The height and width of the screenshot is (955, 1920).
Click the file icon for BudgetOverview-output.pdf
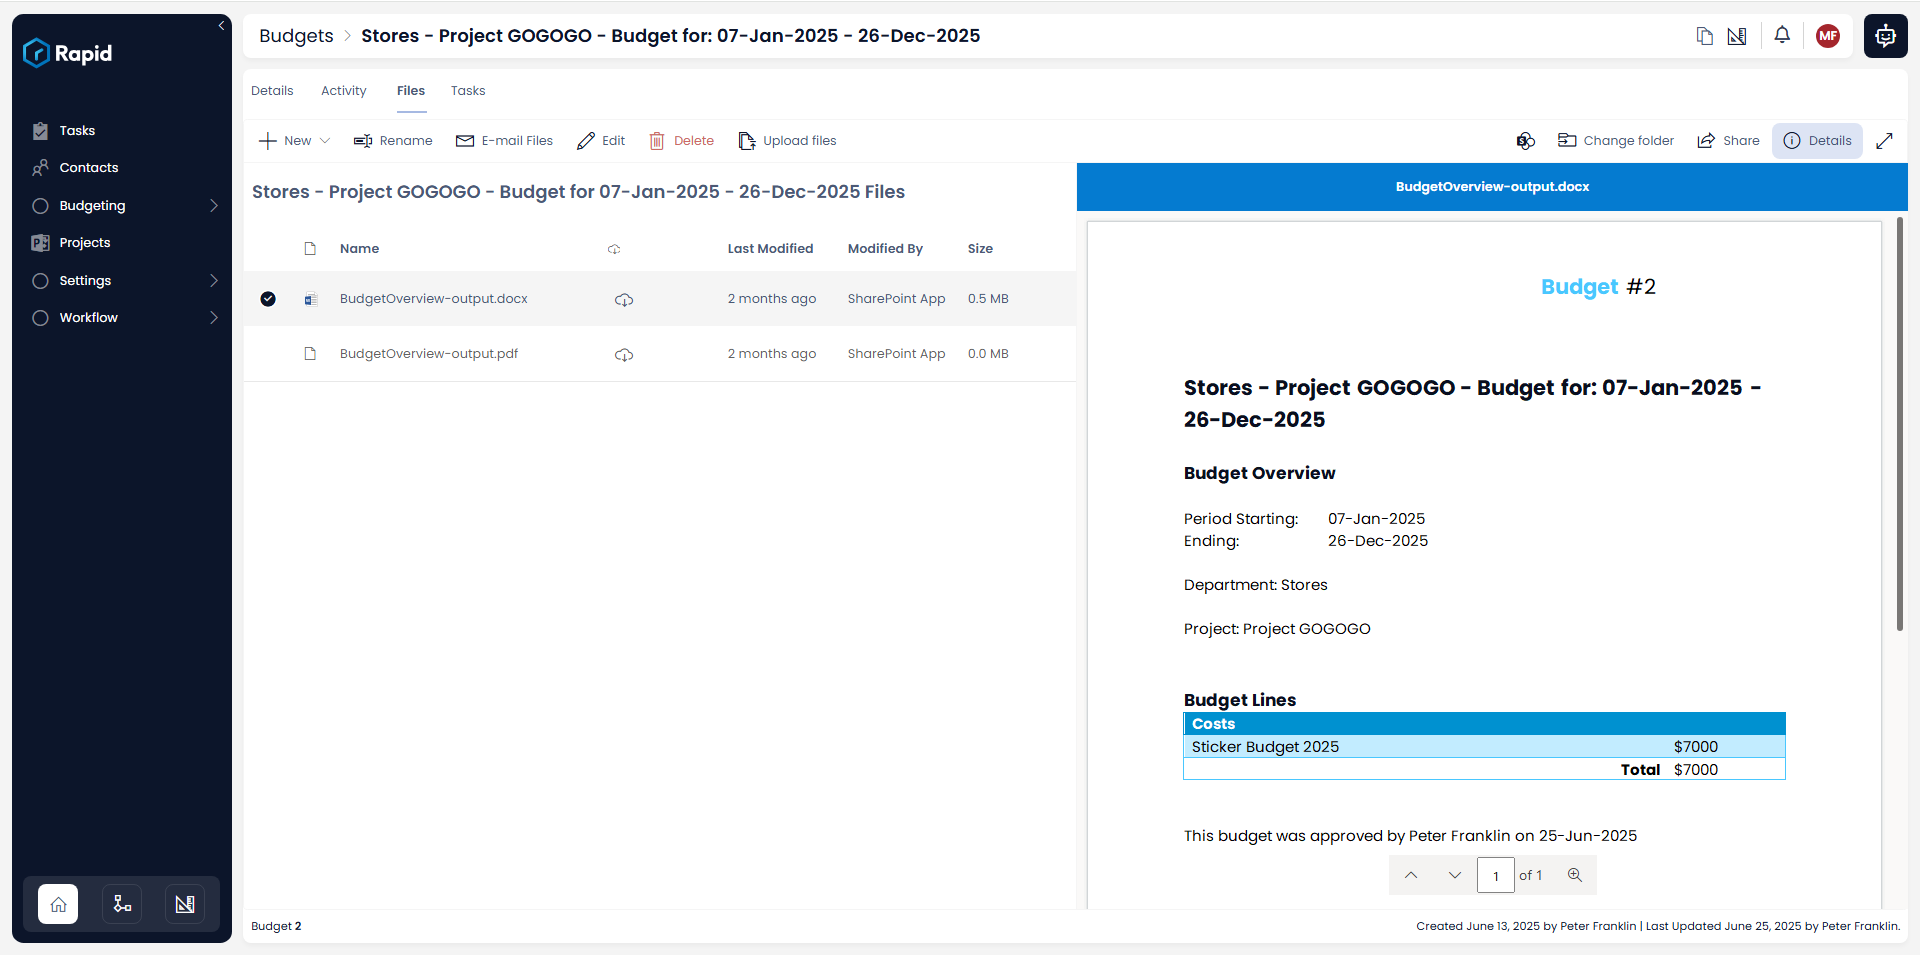[x=310, y=354]
